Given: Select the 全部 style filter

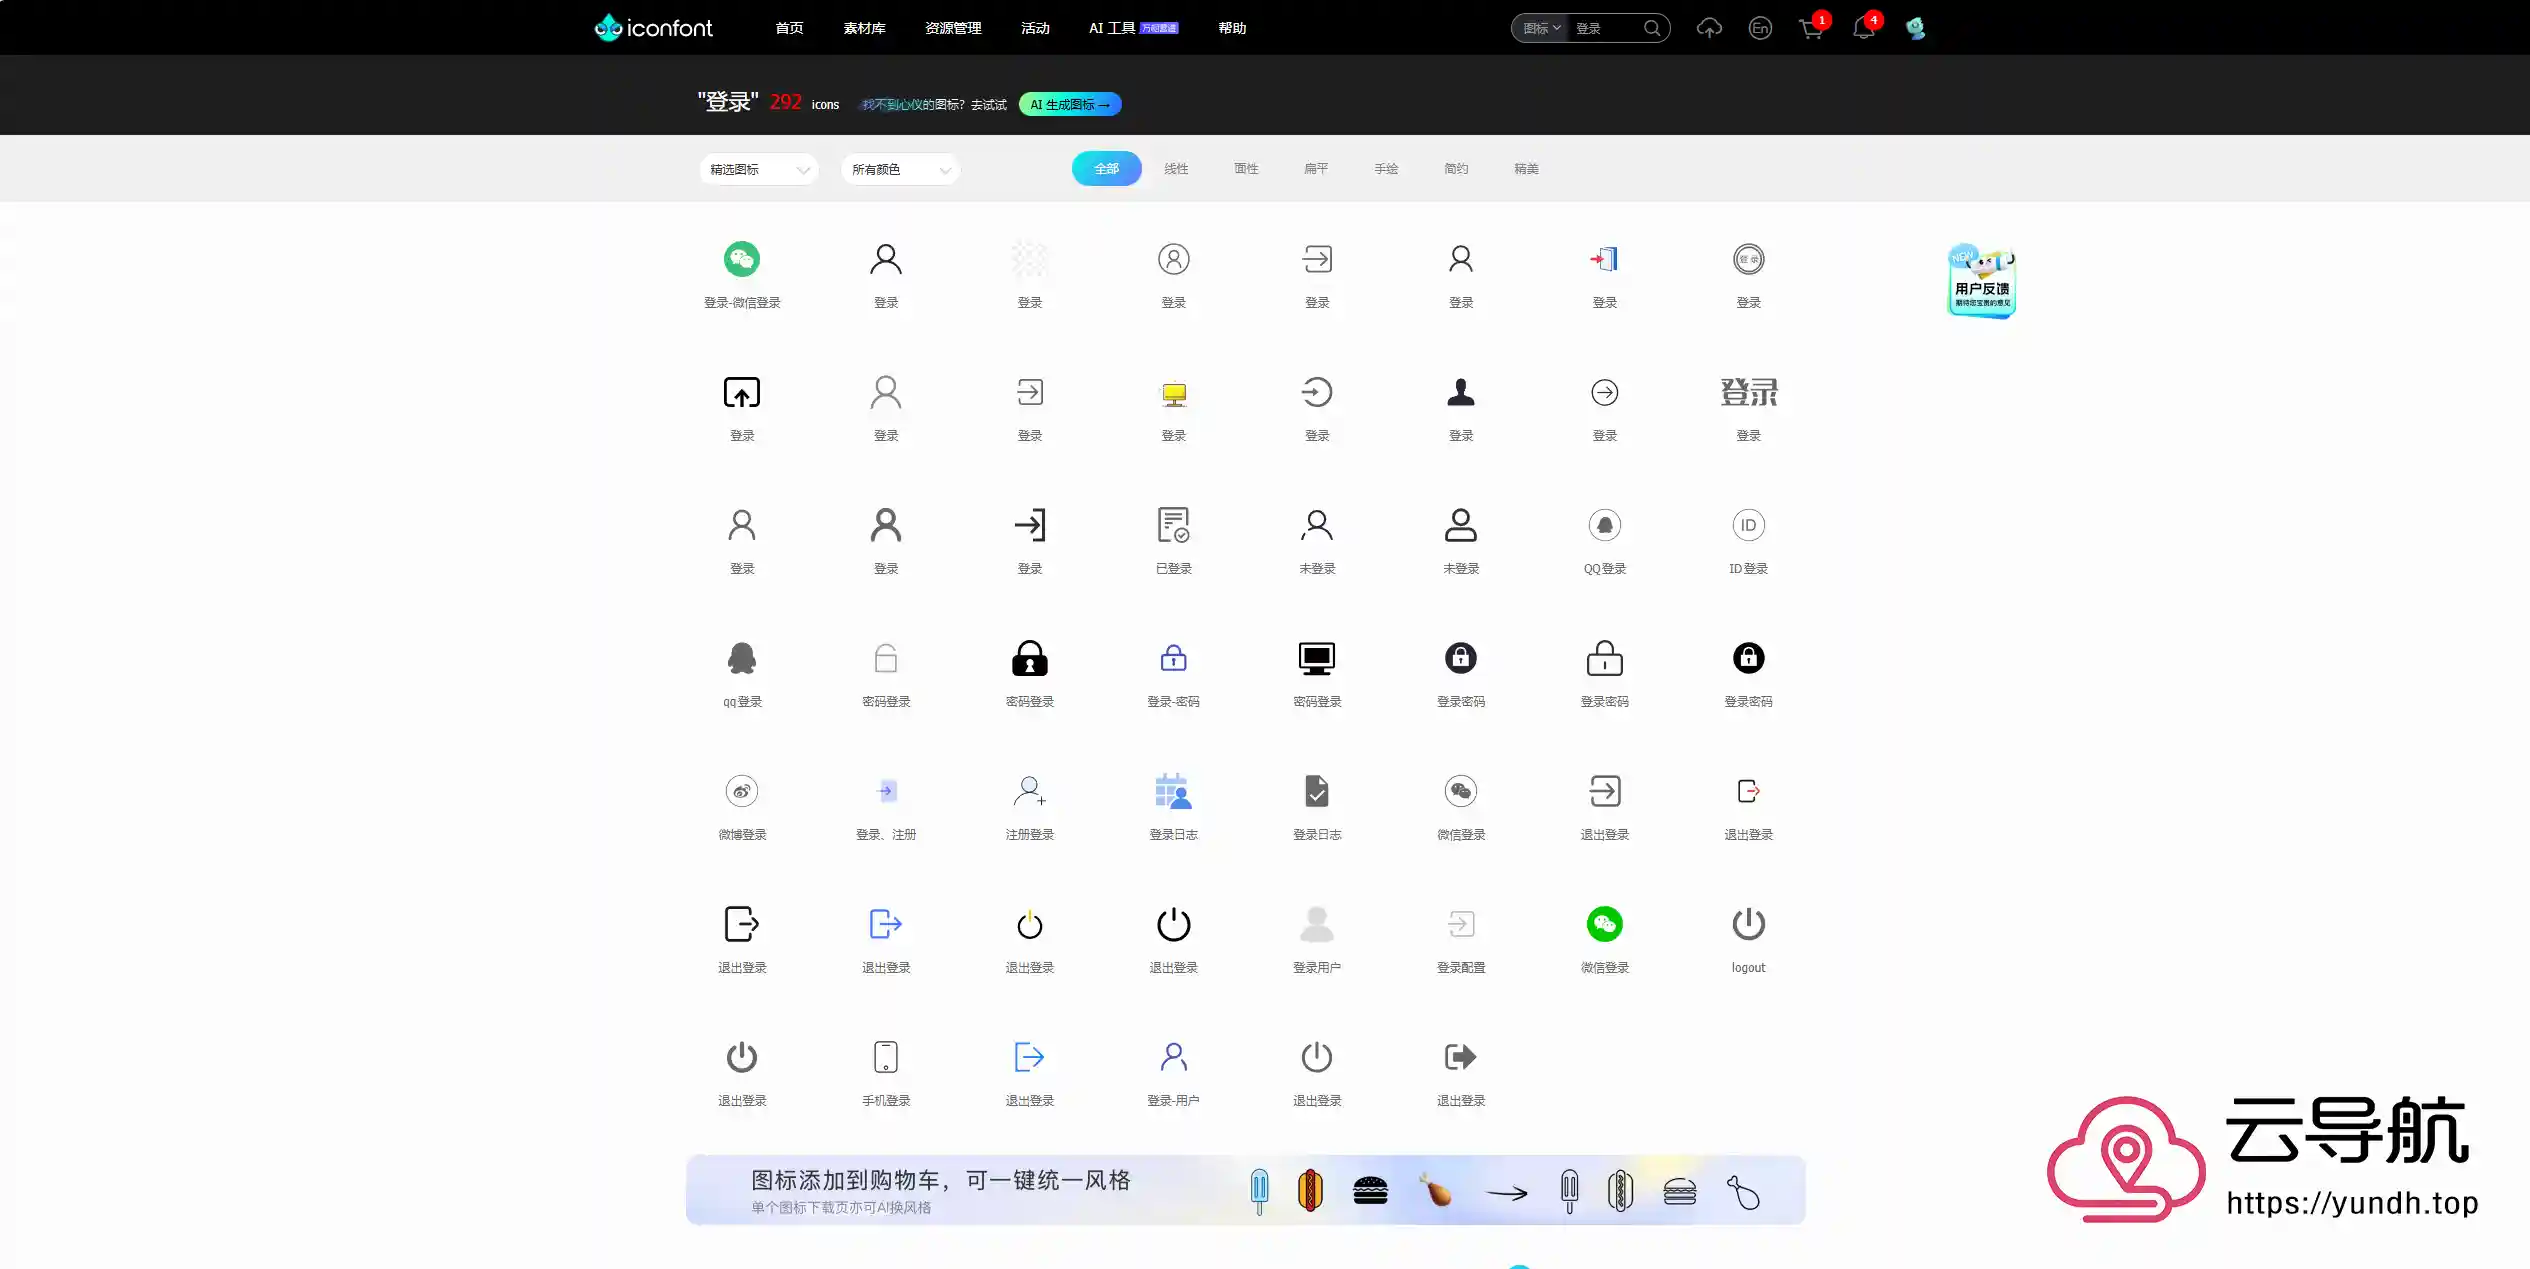Looking at the screenshot, I should click(x=1106, y=169).
